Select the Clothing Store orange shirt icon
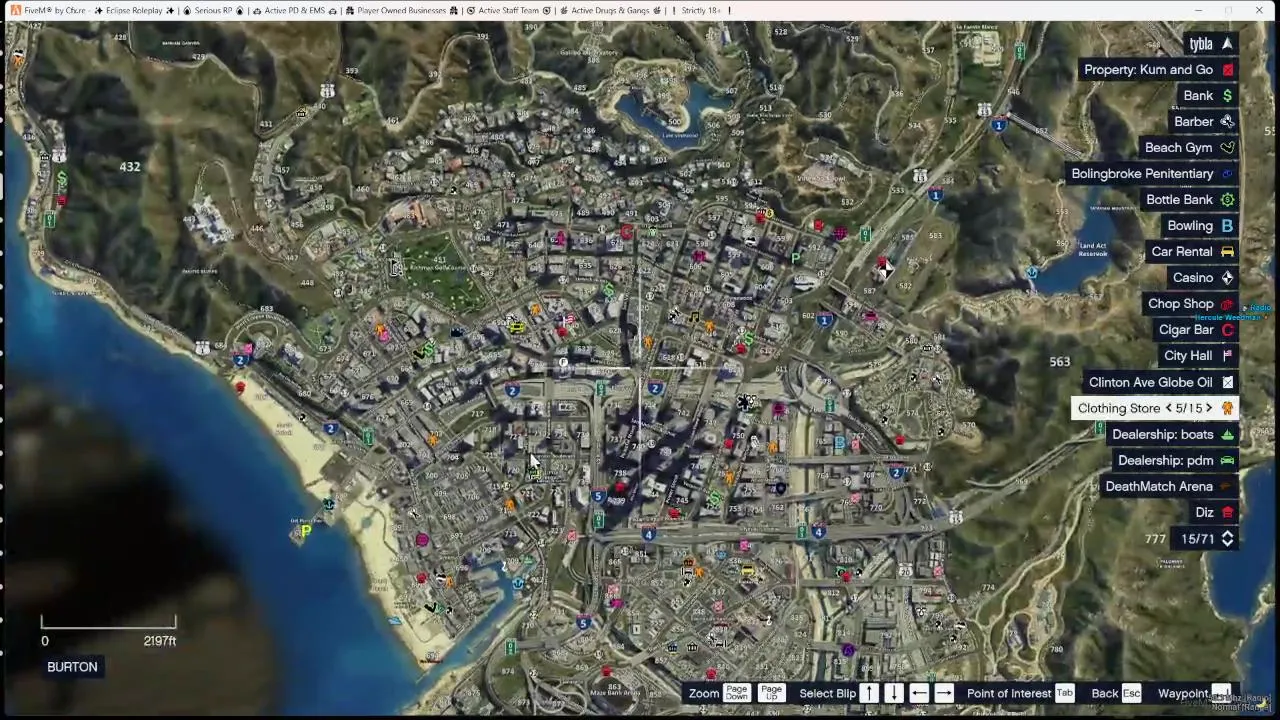The image size is (1280, 720). tap(1227, 408)
